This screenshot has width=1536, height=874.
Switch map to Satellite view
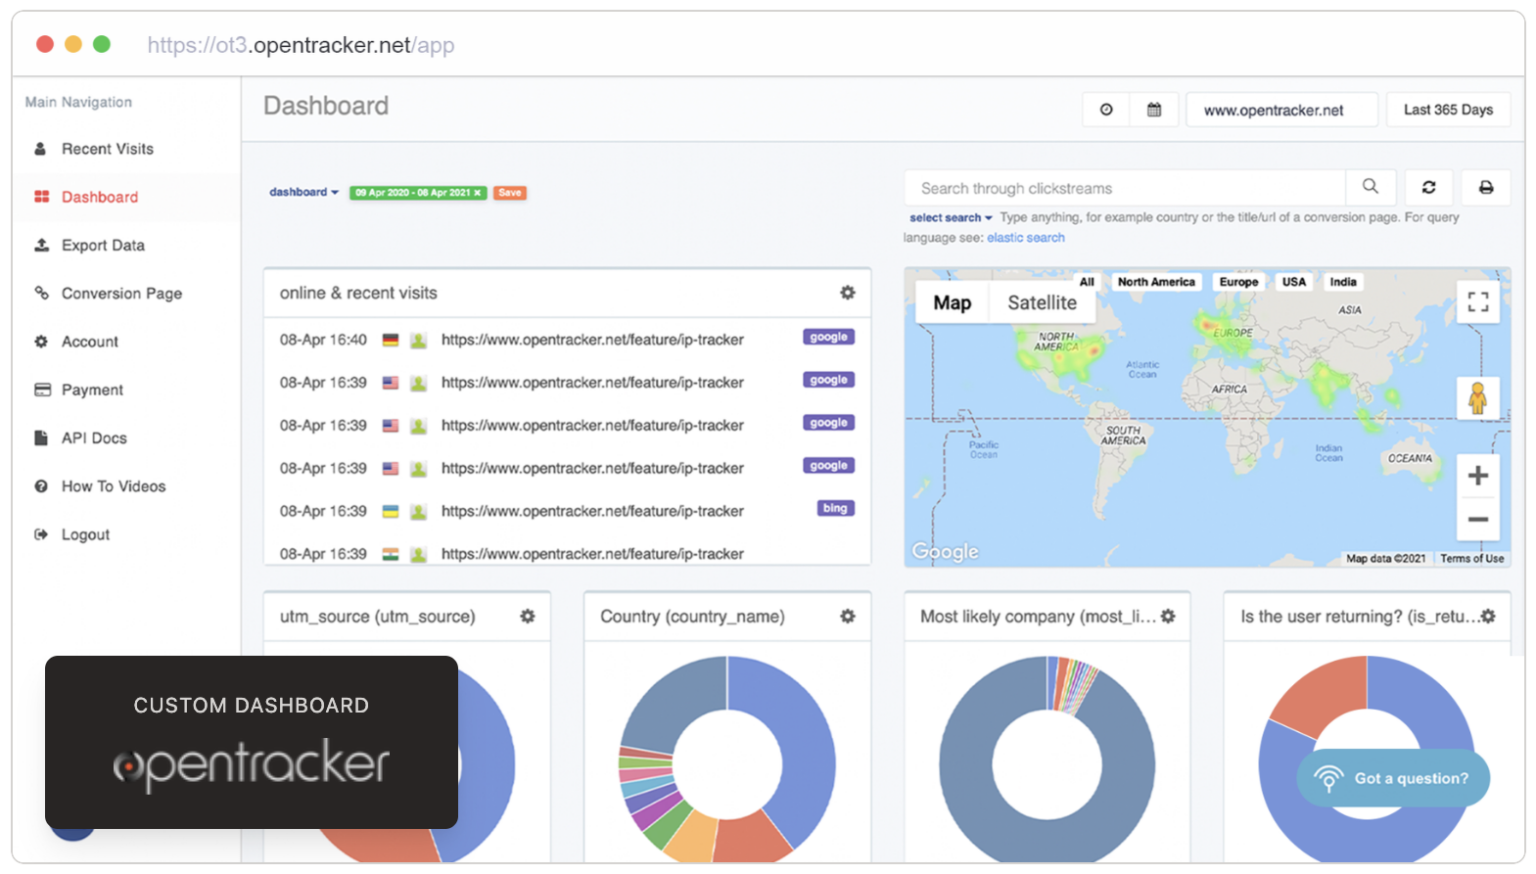[1041, 303]
